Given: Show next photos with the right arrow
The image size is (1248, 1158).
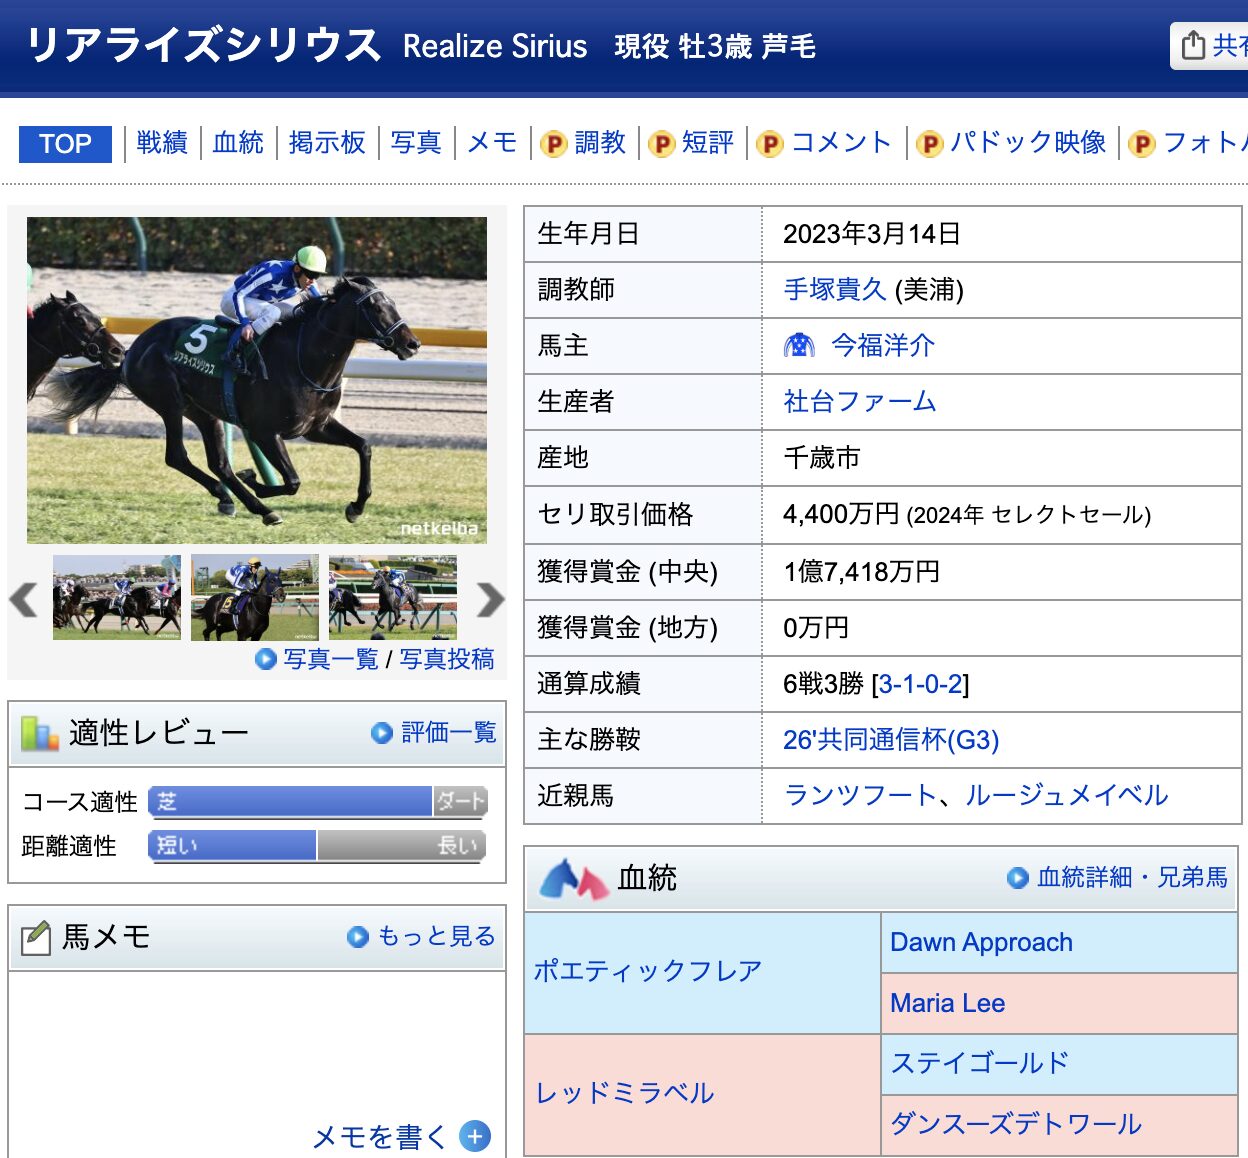Looking at the screenshot, I should 490,599.
